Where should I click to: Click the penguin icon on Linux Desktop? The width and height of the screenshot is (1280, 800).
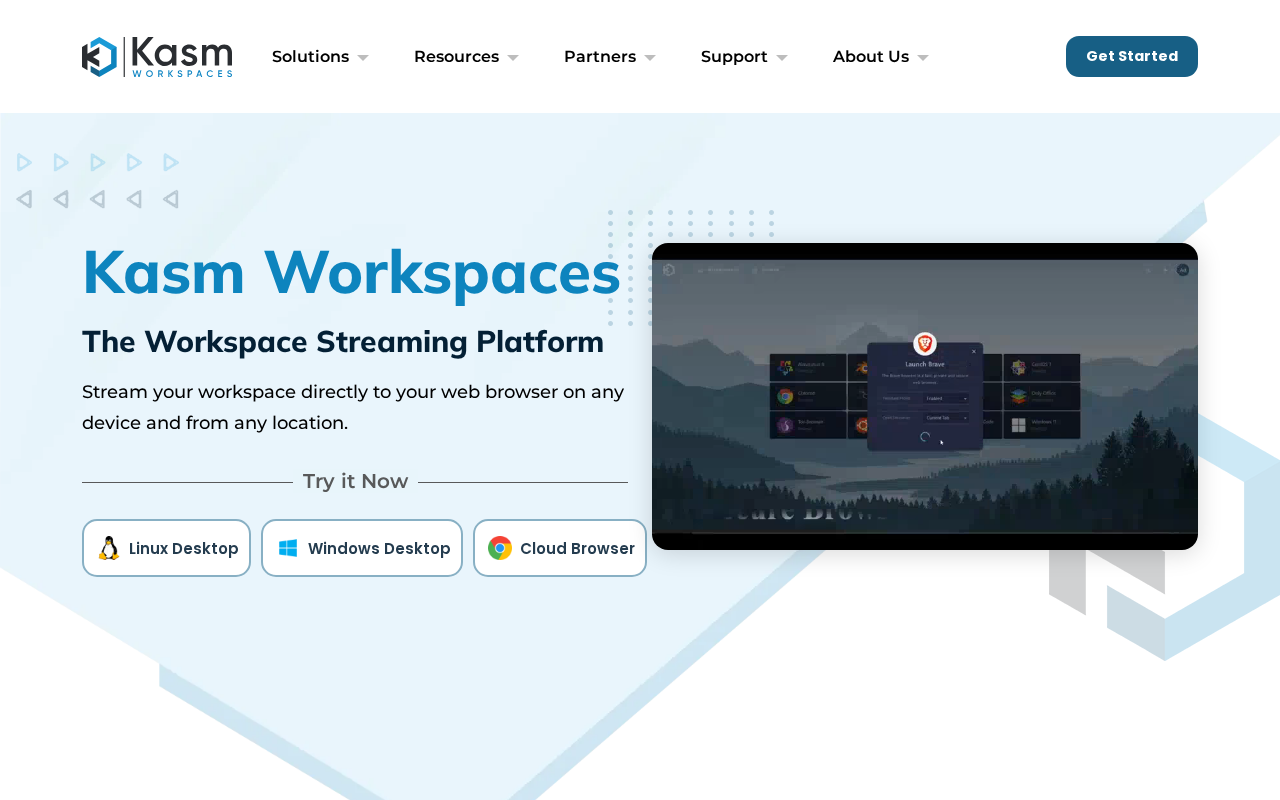(x=108, y=548)
